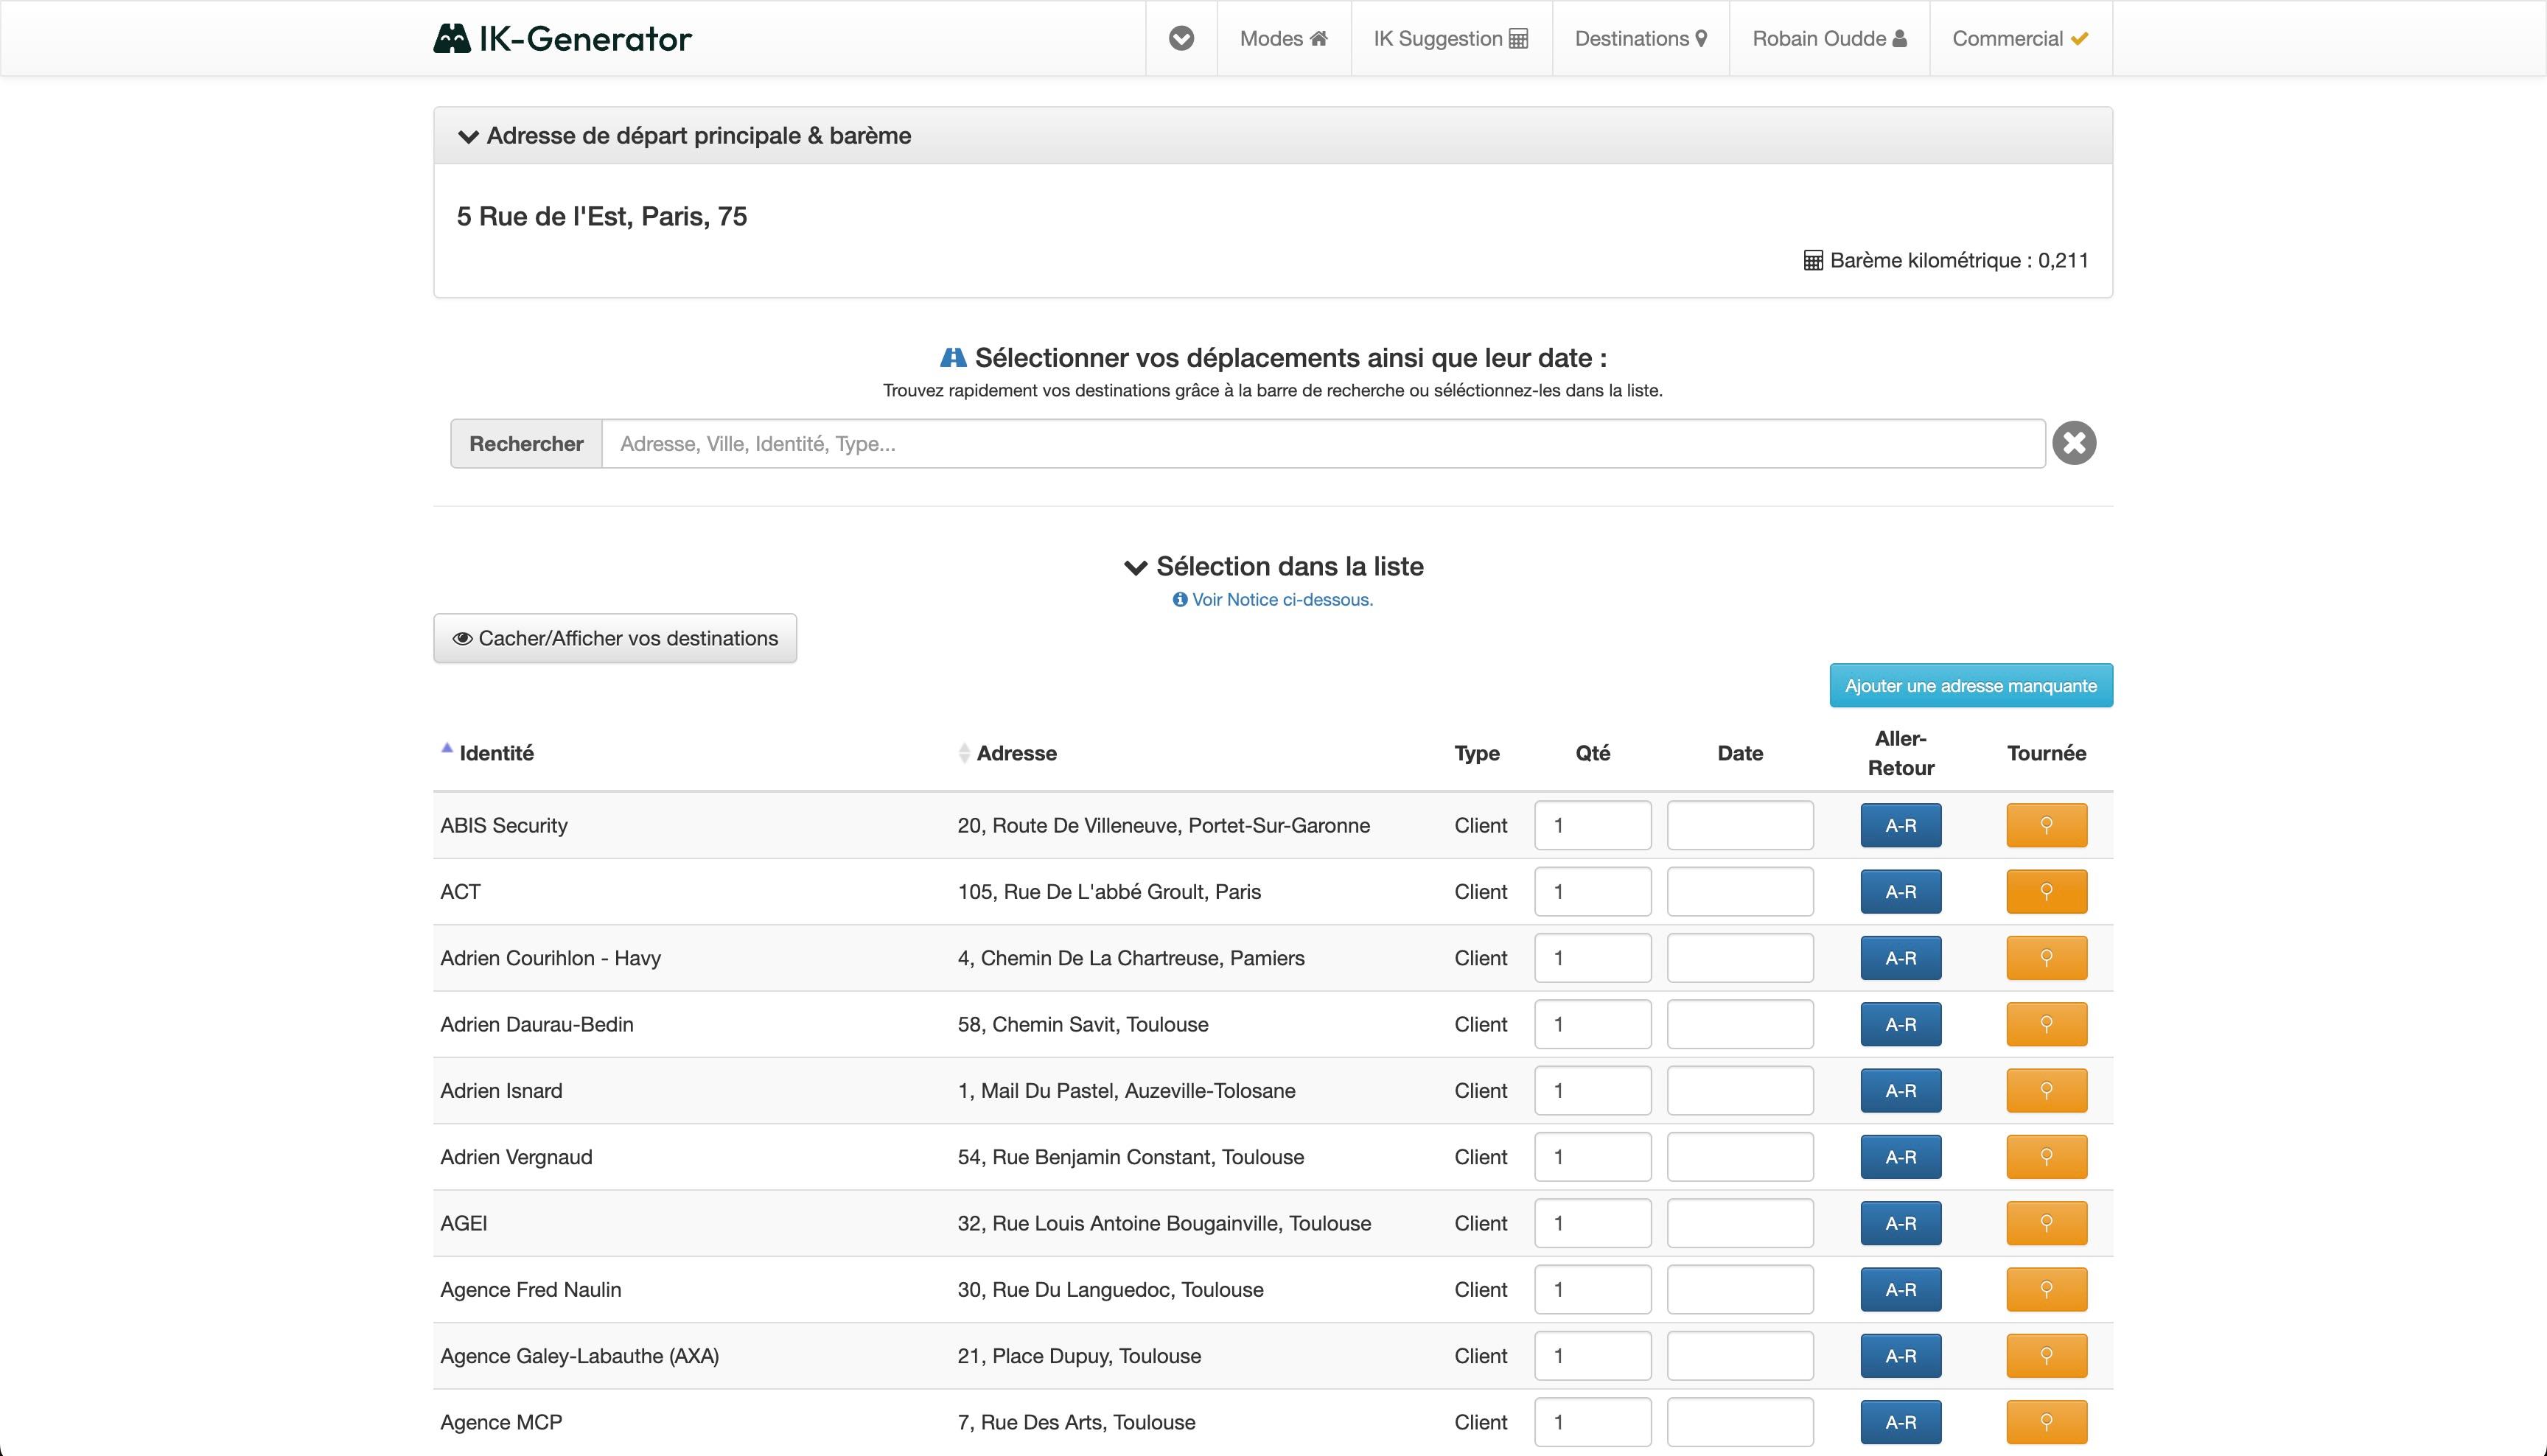The height and width of the screenshot is (1456, 2547).
Task: Click Ajouter une adresse manquante
Action: tap(1970, 685)
